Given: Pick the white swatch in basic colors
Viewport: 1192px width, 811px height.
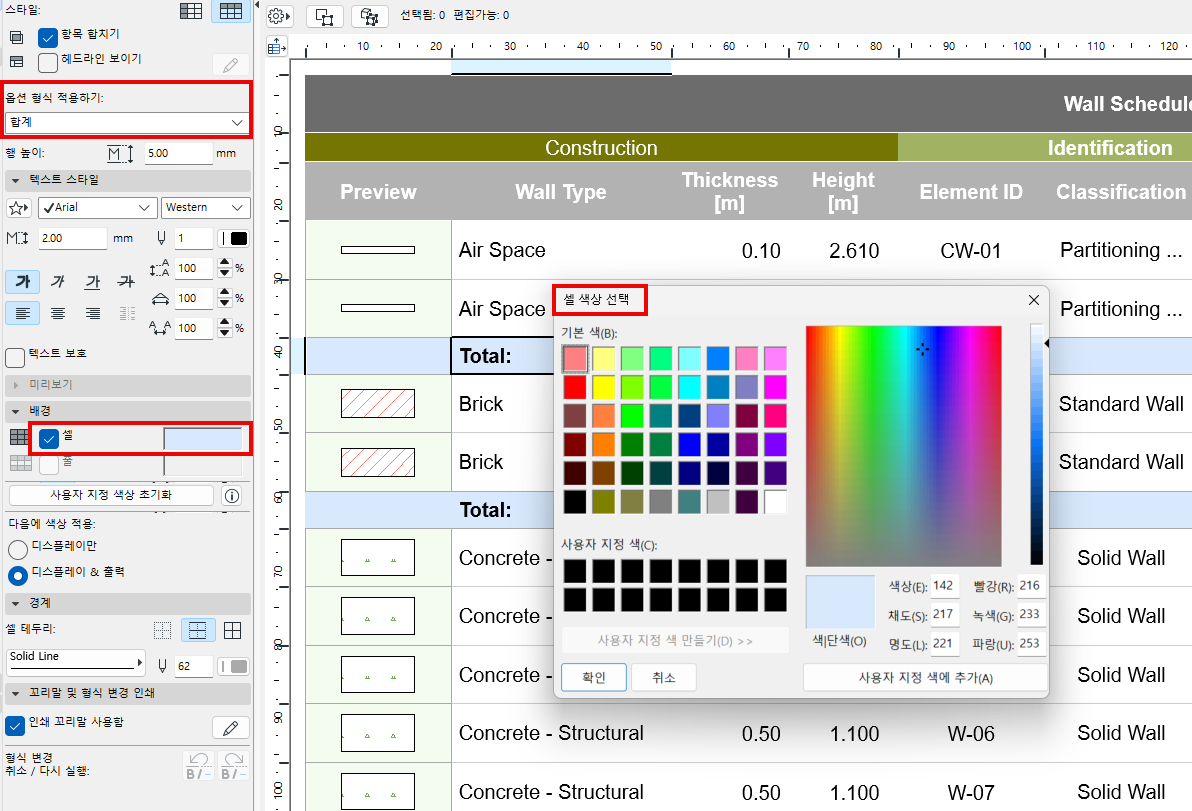Looking at the screenshot, I should [x=775, y=502].
